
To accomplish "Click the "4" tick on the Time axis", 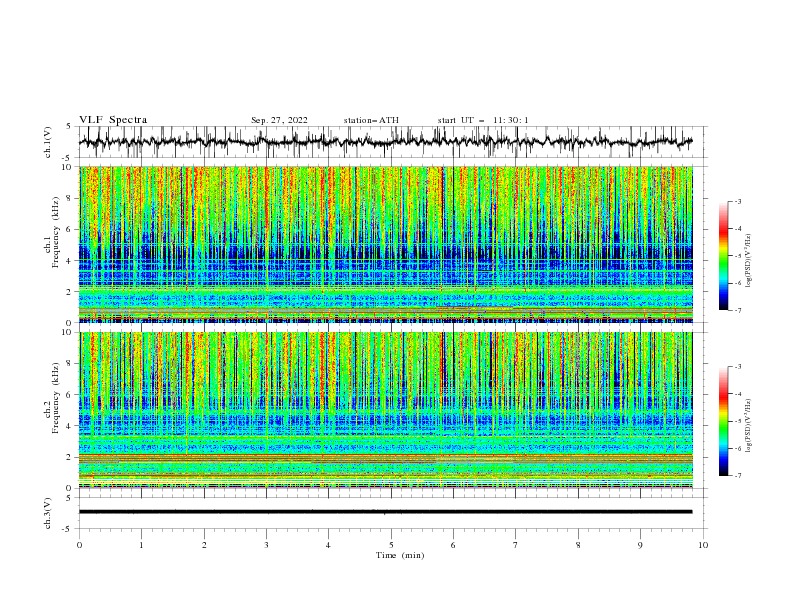I will (328, 545).
